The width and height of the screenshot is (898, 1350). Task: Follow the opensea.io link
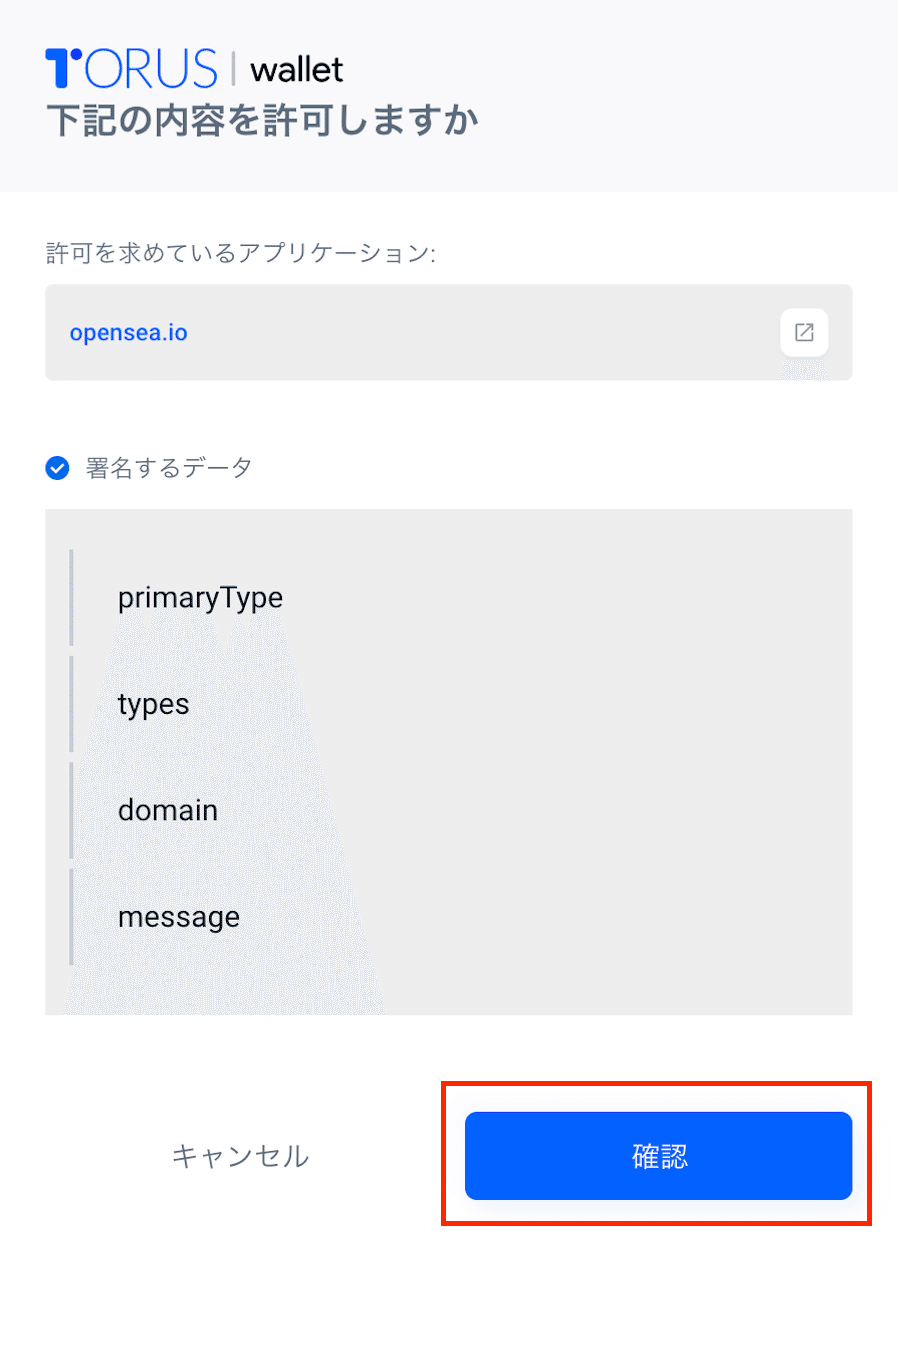coord(129,332)
